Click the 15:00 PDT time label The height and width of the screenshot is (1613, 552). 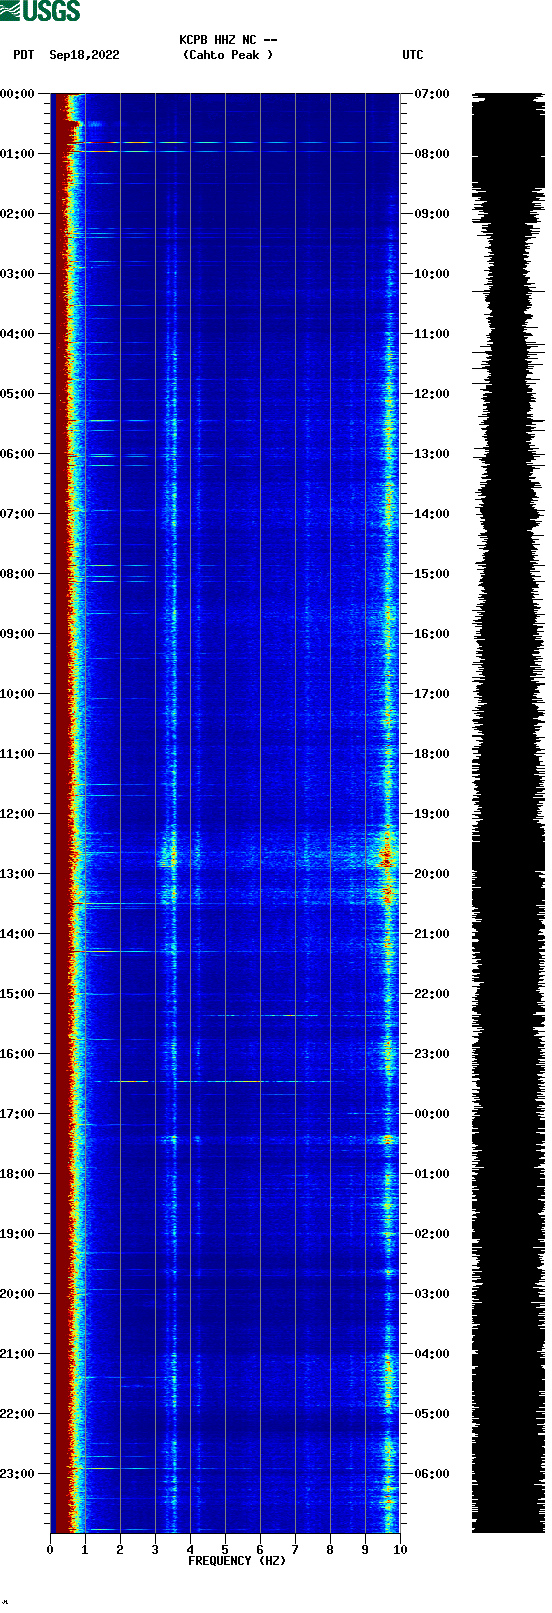tap(17, 994)
